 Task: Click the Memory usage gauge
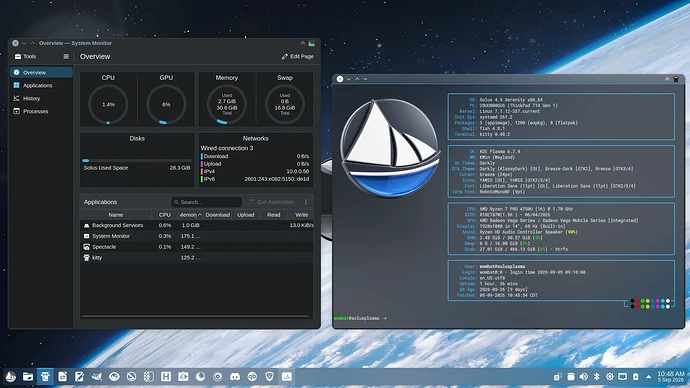227,104
